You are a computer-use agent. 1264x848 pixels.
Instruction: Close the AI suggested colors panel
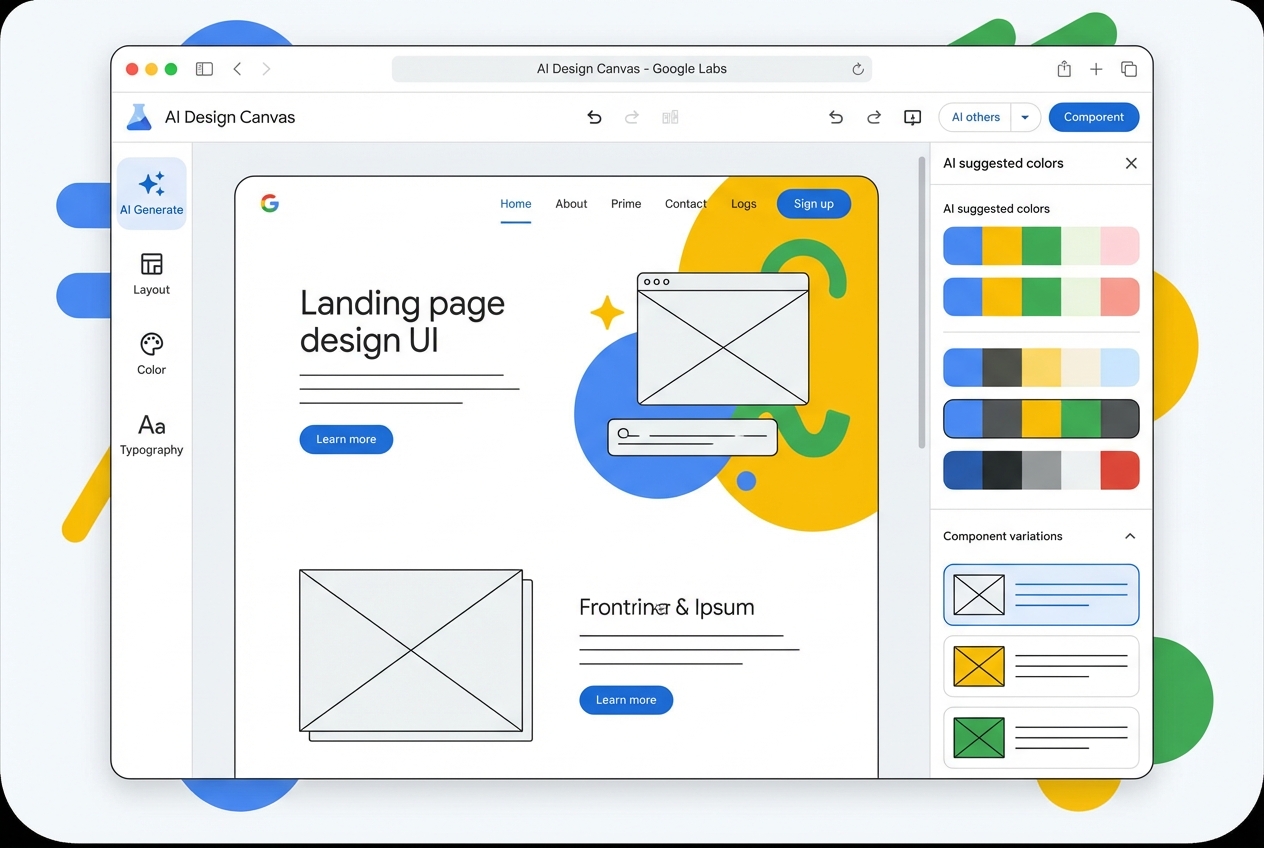[x=1131, y=163]
